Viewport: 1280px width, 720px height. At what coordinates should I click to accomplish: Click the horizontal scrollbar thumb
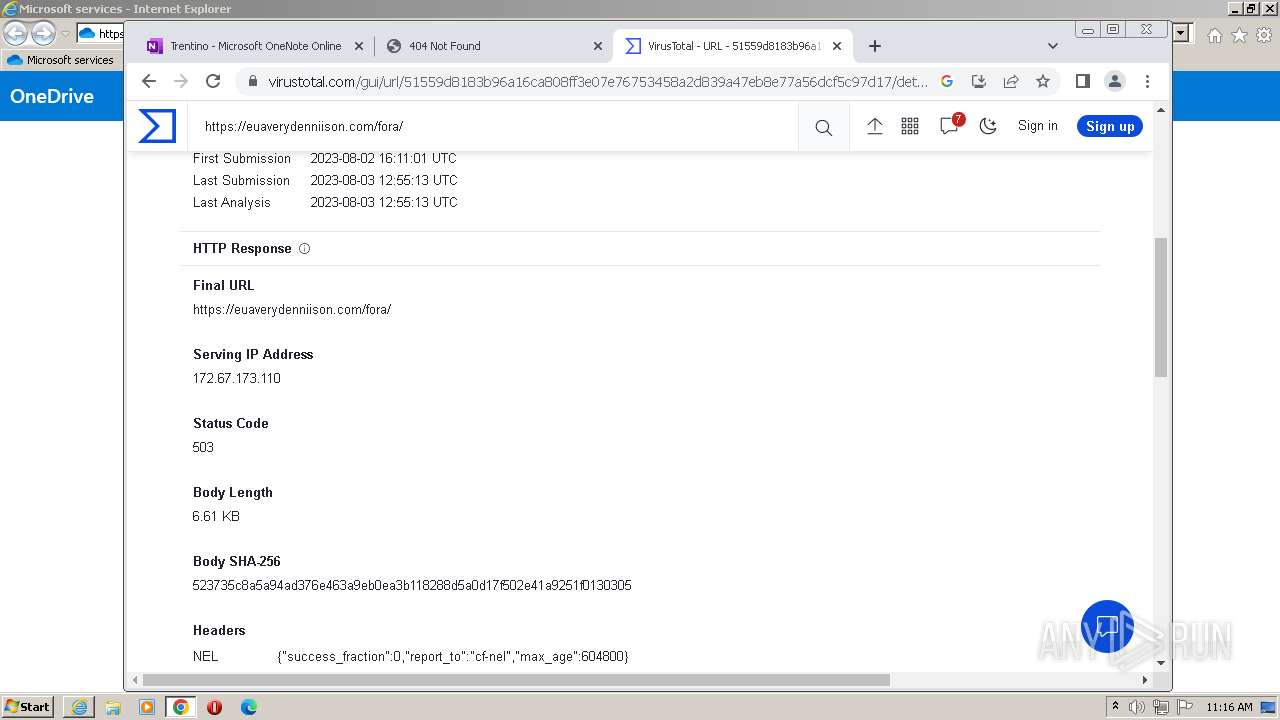coord(515,680)
